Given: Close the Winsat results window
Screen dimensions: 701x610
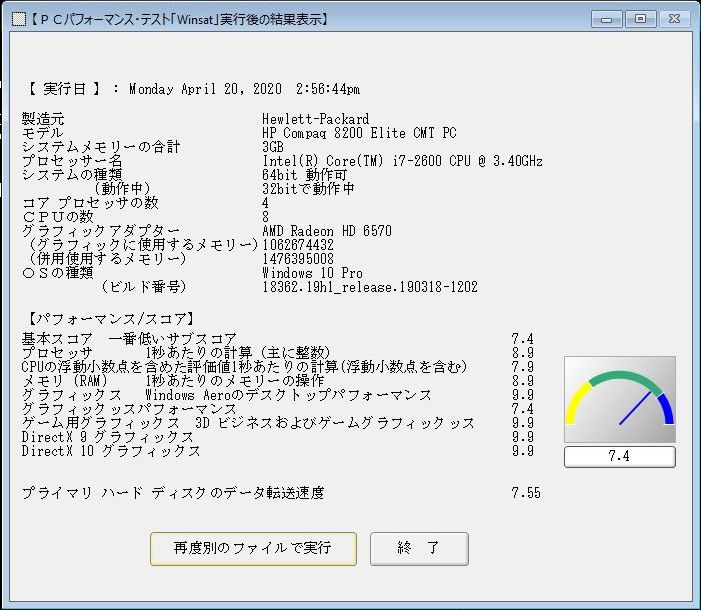Looking at the screenshot, I should (x=674, y=19).
